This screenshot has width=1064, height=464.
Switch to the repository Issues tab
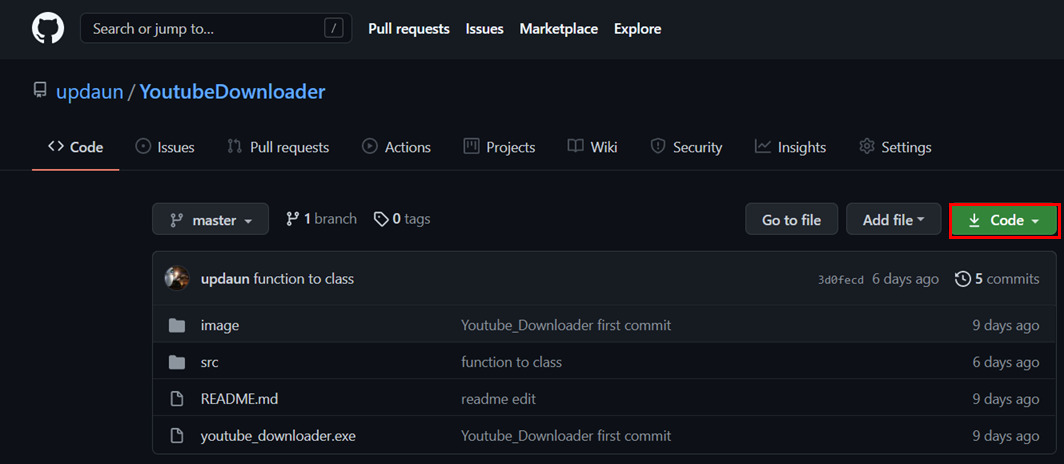coord(165,147)
